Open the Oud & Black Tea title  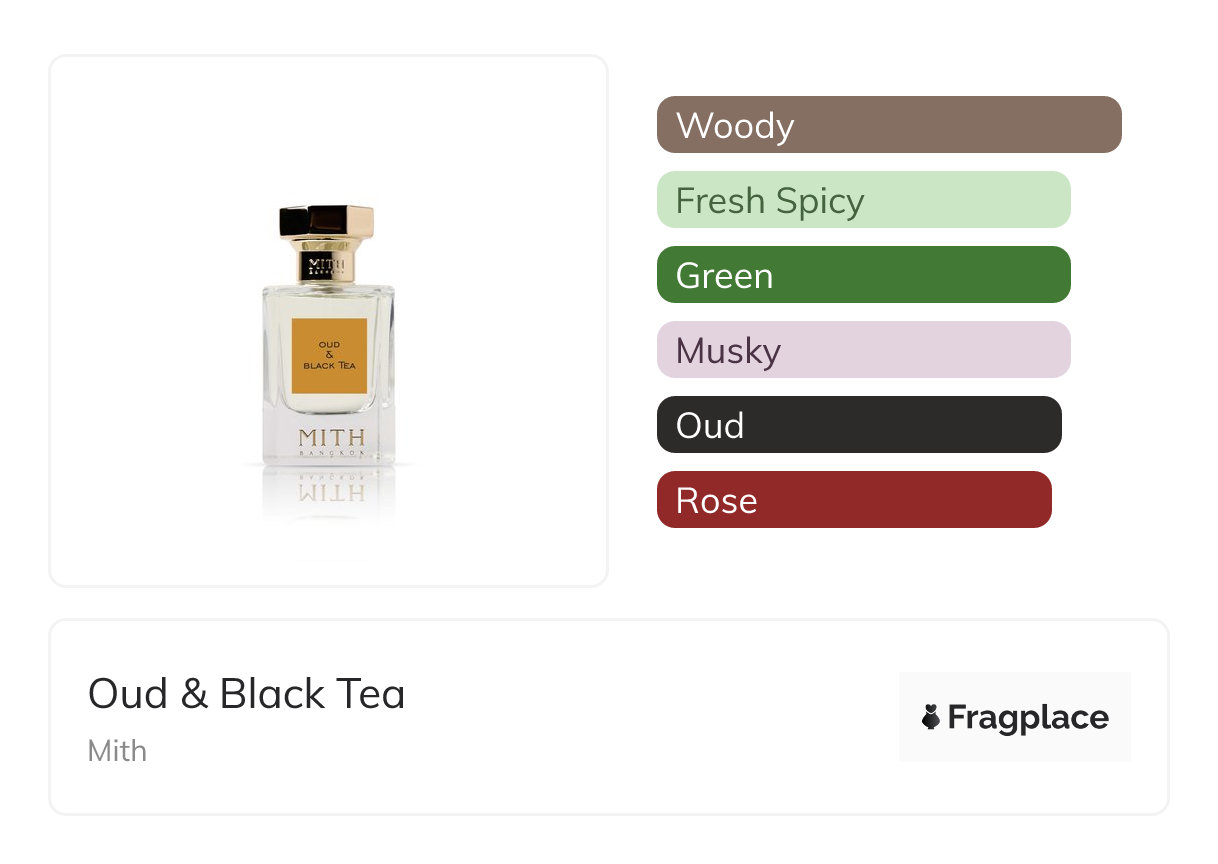(246, 694)
